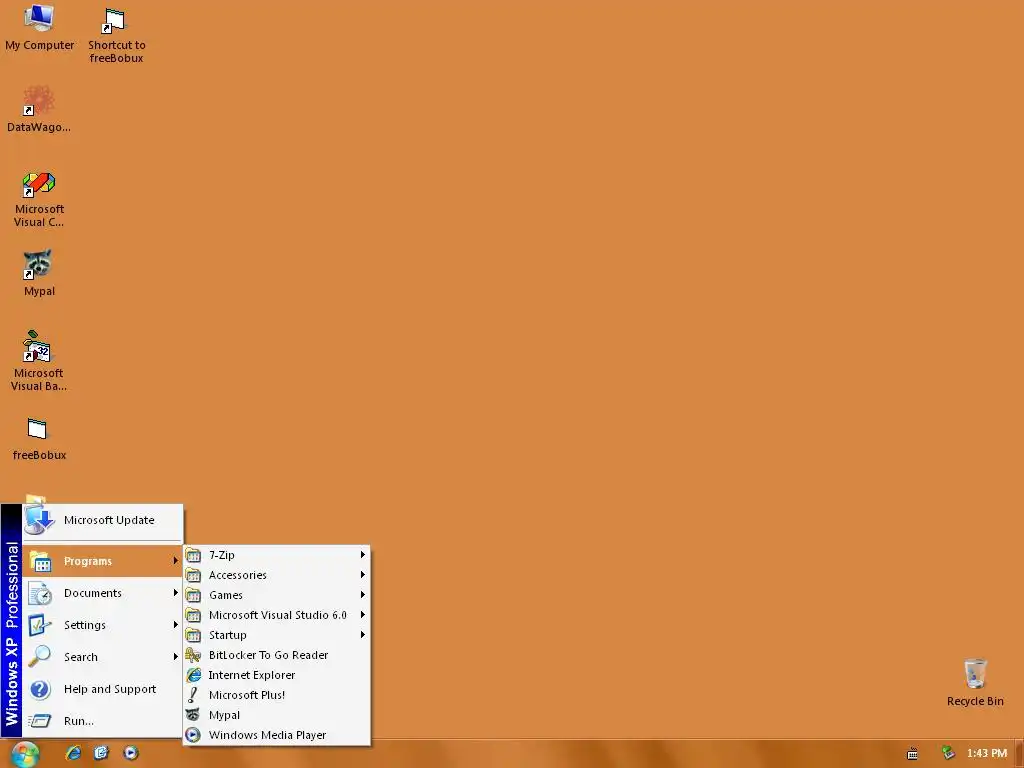Open the Settings submenu
The width and height of the screenshot is (1024, 768).
tap(103, 625)
